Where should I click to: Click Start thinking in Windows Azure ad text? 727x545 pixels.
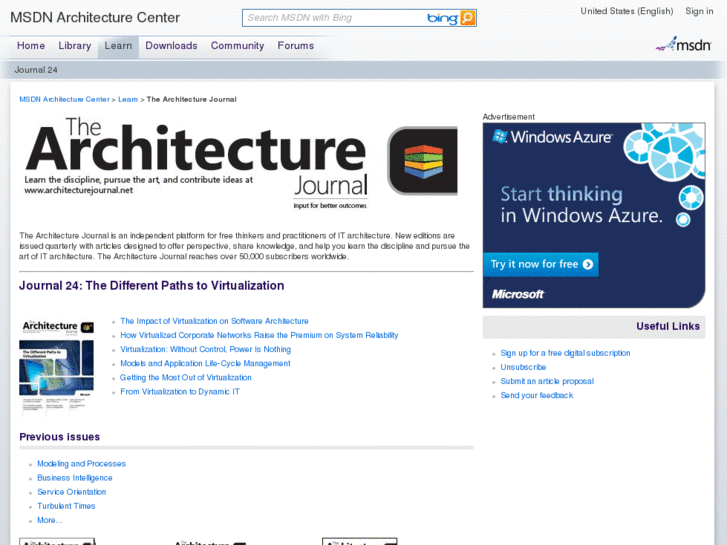click(582, 205)
